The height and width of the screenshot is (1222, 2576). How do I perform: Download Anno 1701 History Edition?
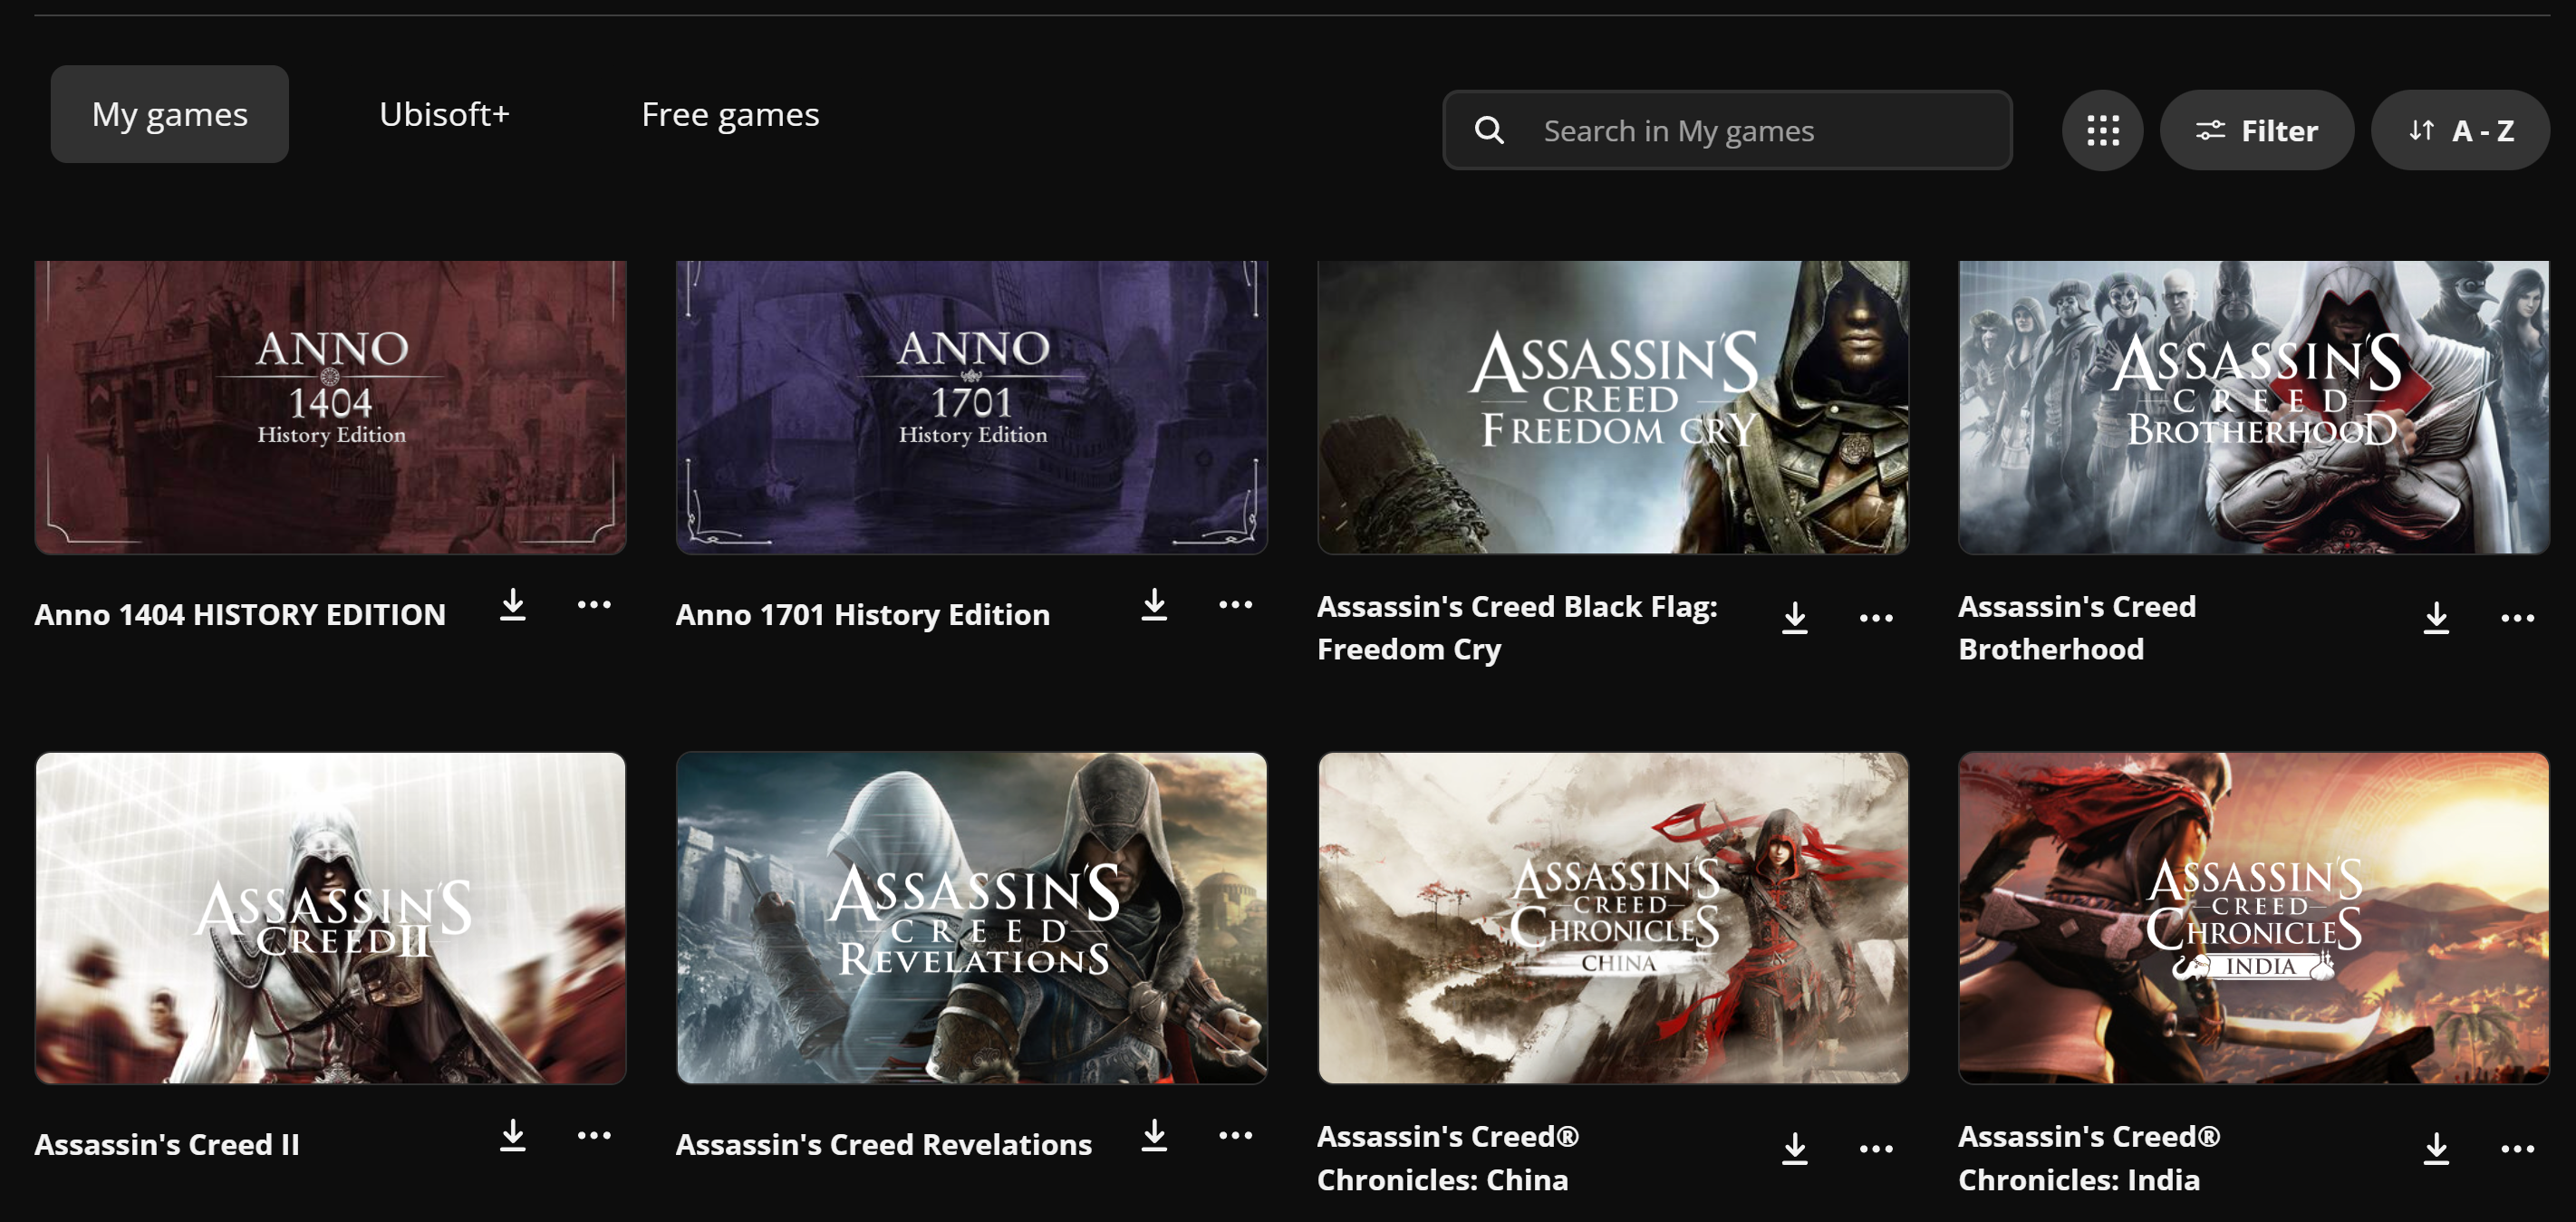tap(1154, 605)
